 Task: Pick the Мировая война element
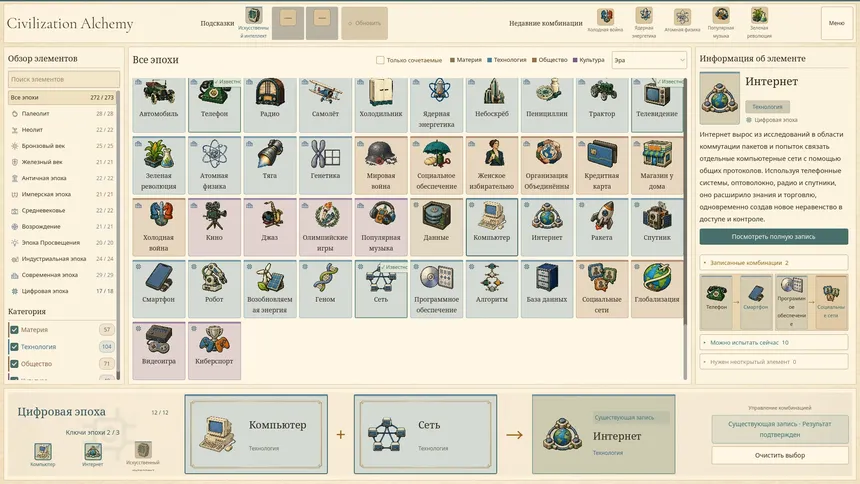(x=381, y=166)
